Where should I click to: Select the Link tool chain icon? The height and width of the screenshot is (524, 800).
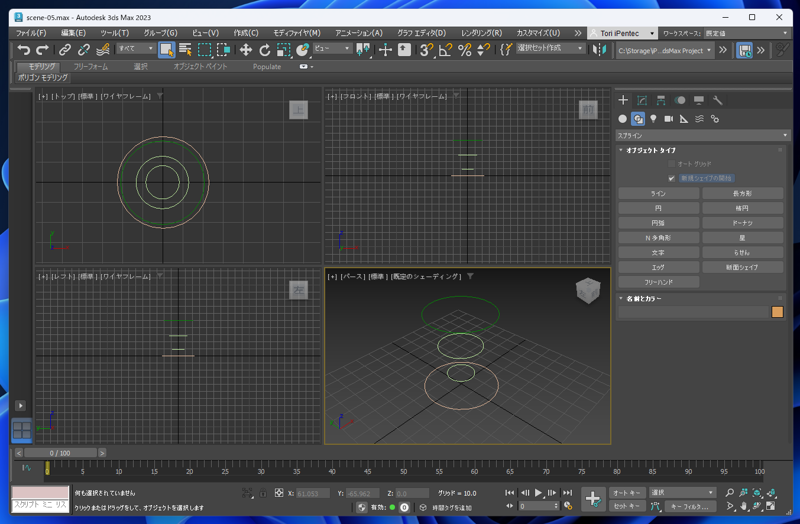pyautogui.click(x=65, y=49)
